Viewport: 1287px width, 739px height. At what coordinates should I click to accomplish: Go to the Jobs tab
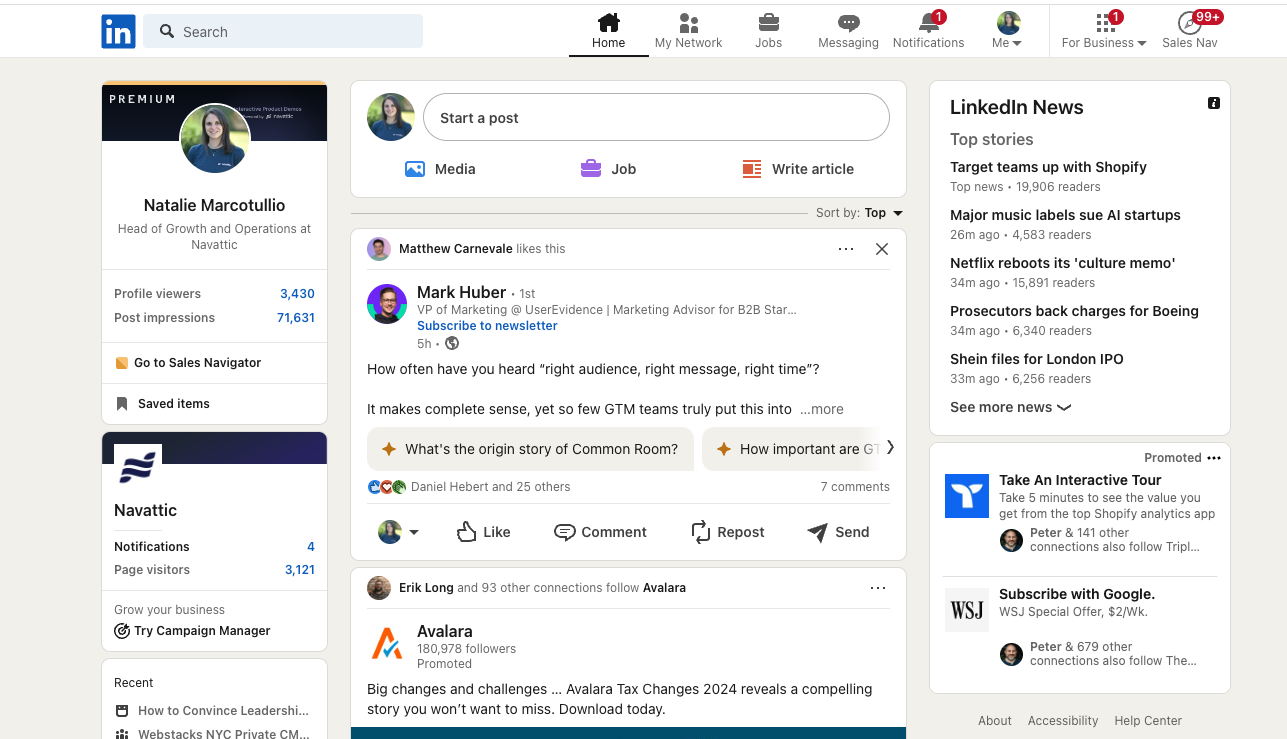tap(768, 31)
